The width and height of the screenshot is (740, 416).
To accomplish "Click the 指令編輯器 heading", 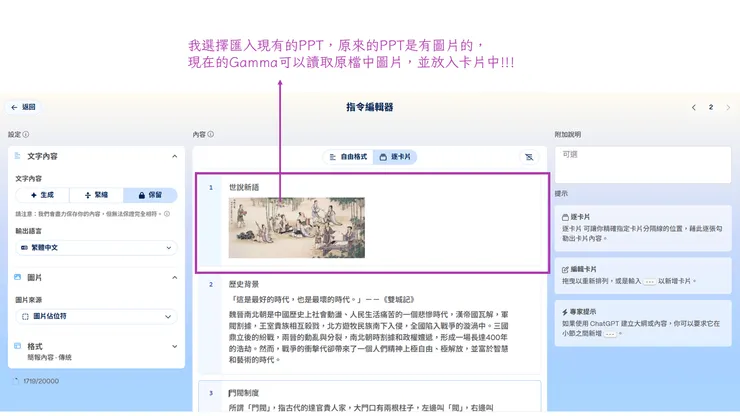I will (x=370, y=107).
